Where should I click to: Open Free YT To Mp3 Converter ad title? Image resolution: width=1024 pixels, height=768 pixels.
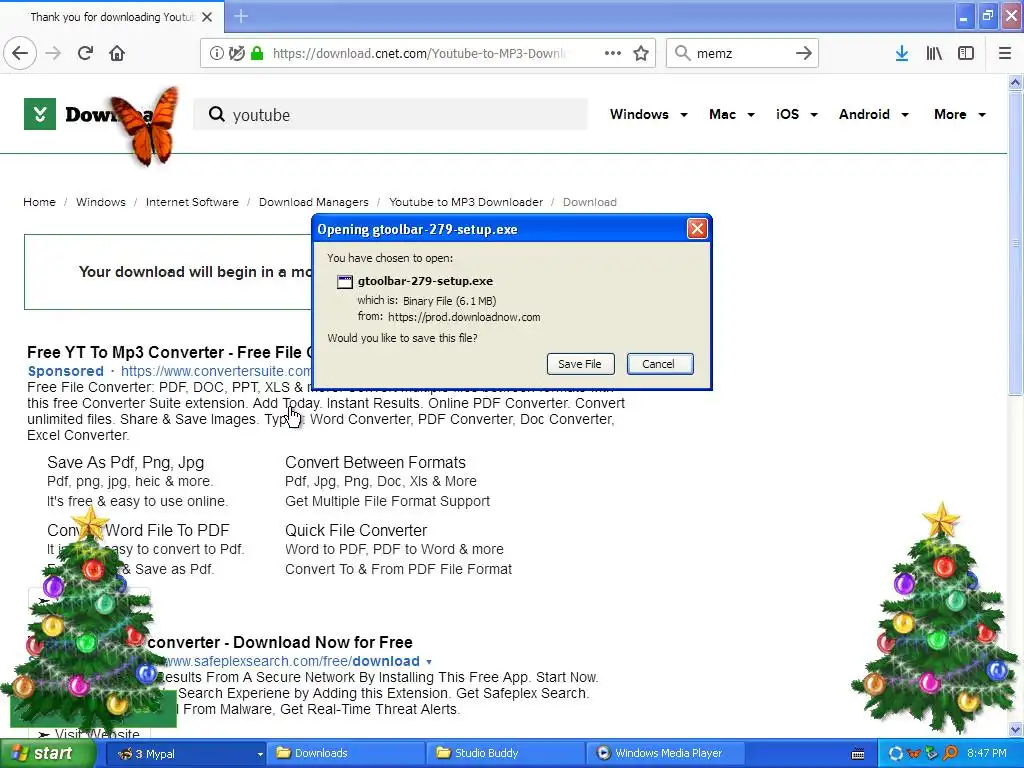coord(169,353)
